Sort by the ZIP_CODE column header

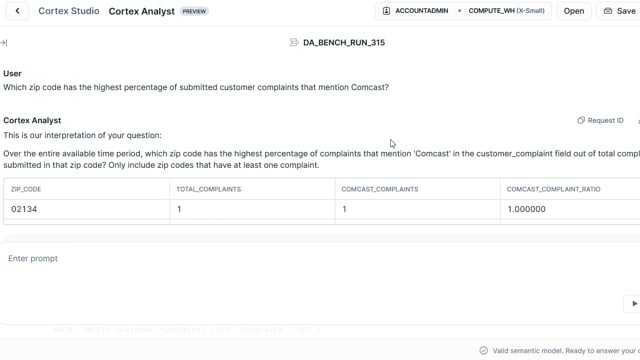point(26,189)
